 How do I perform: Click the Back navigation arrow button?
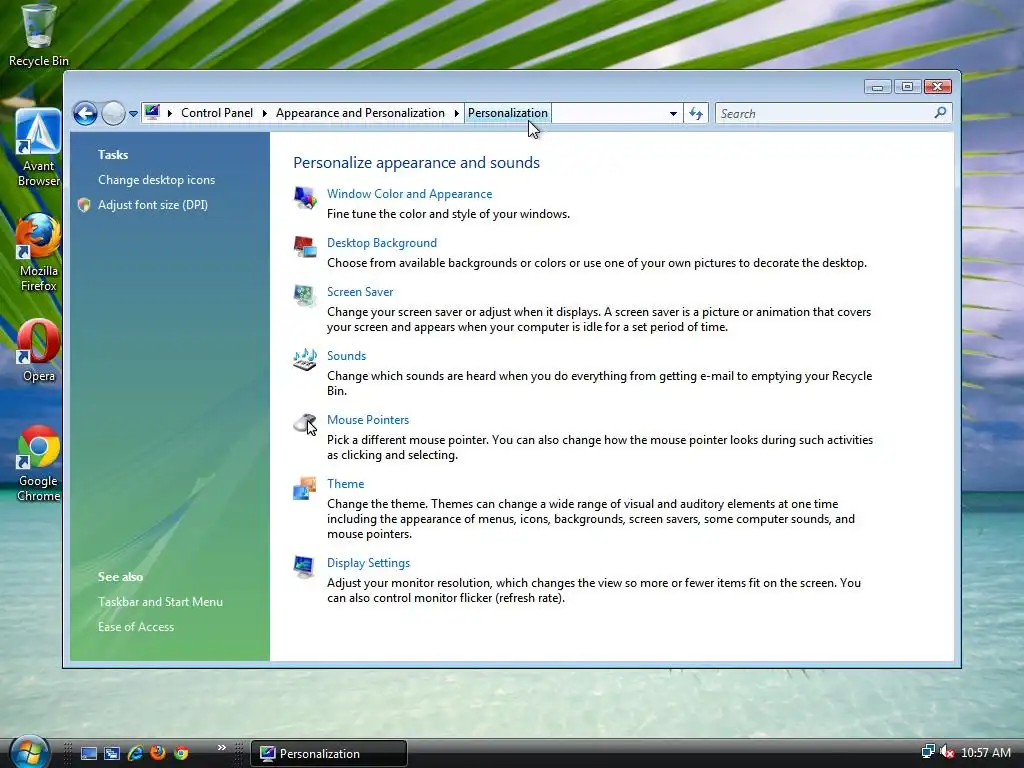[x=85, y=114]
